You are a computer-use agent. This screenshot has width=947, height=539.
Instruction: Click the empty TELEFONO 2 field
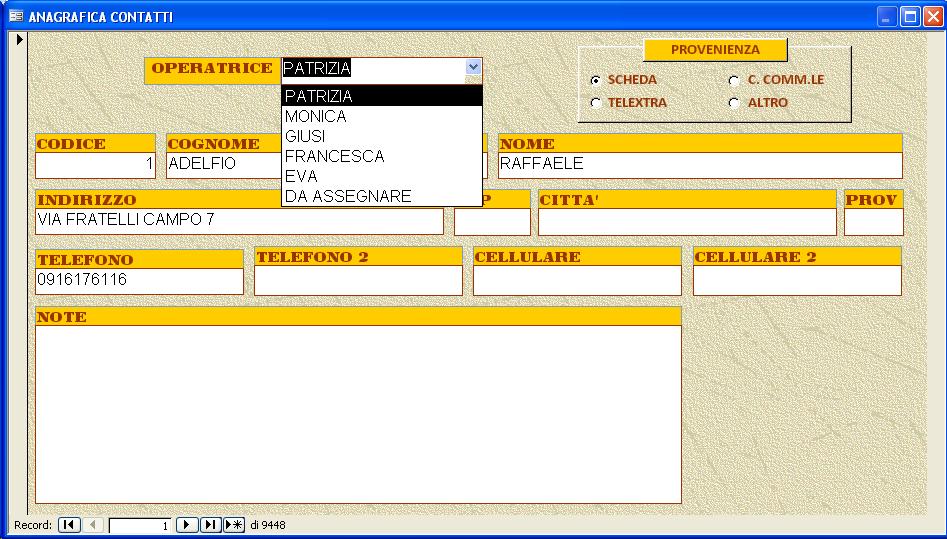tap(358, 280)
